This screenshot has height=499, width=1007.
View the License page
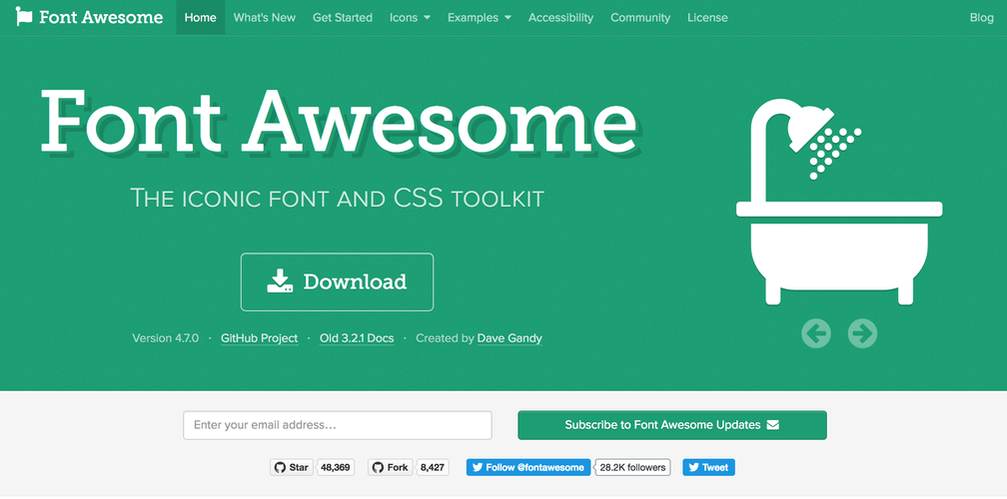pos(708,17)
